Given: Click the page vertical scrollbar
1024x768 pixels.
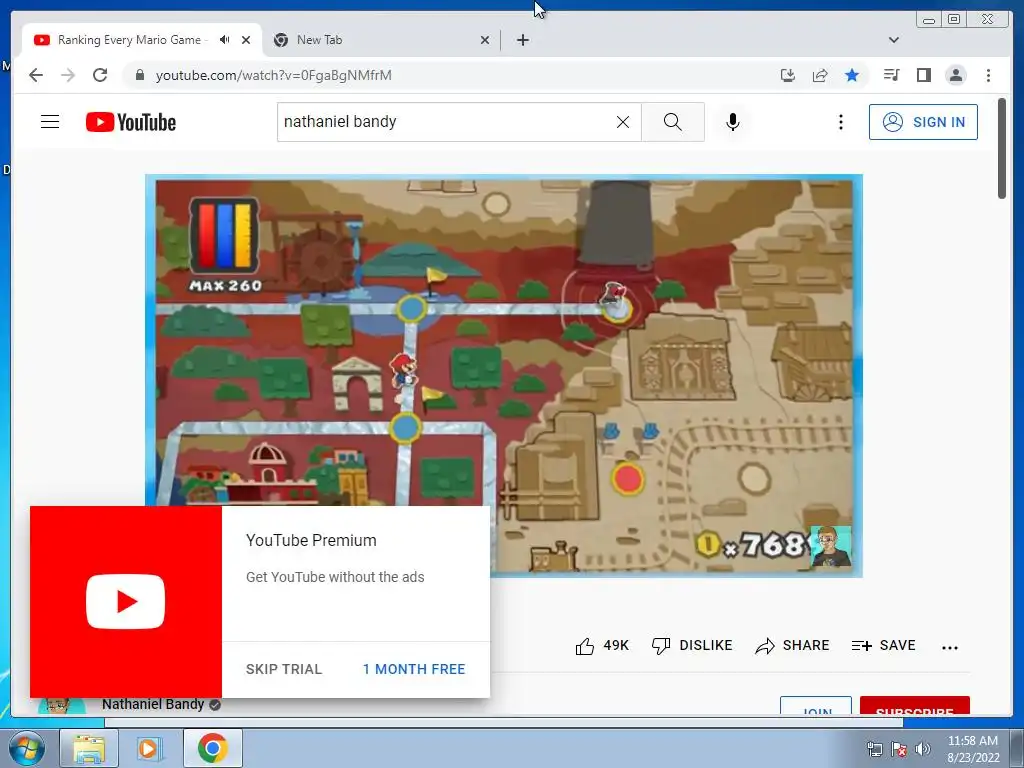Looking at the screenshot, I should tap(1002, 149).
